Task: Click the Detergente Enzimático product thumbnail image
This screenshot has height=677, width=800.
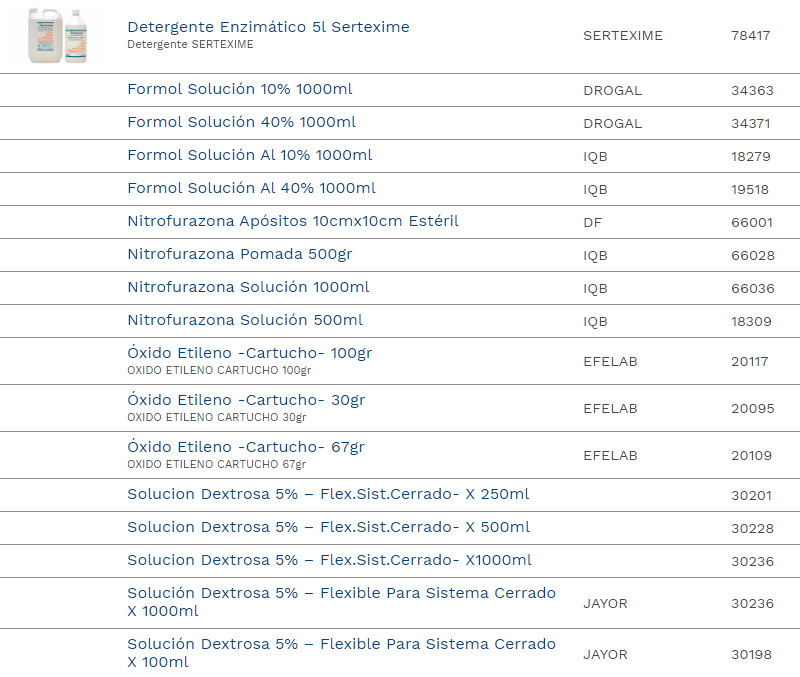Action: pyautogui.click(x=58, y=35)
